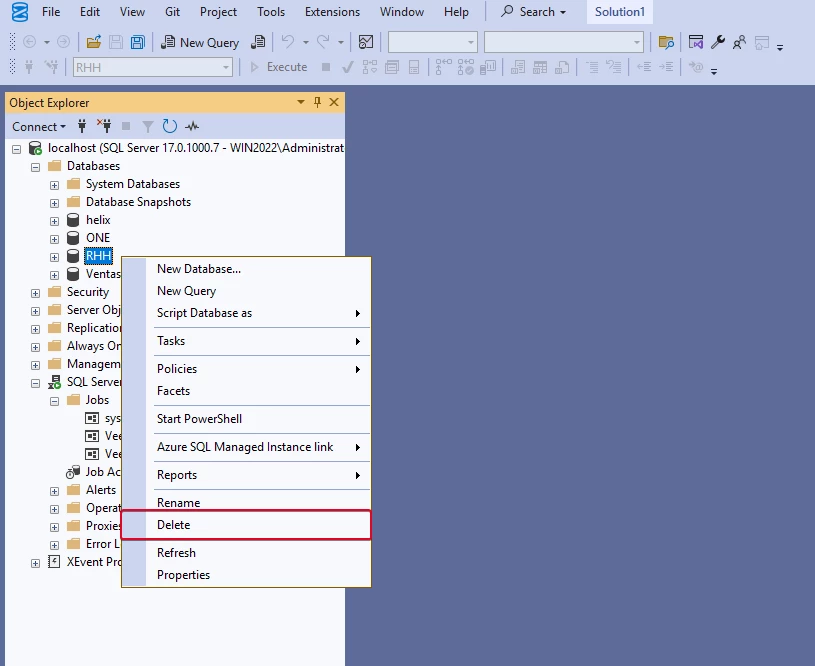Open the Tools menu
The width and height of the screenshot is (815, 666).
click(x=271, y=11)
